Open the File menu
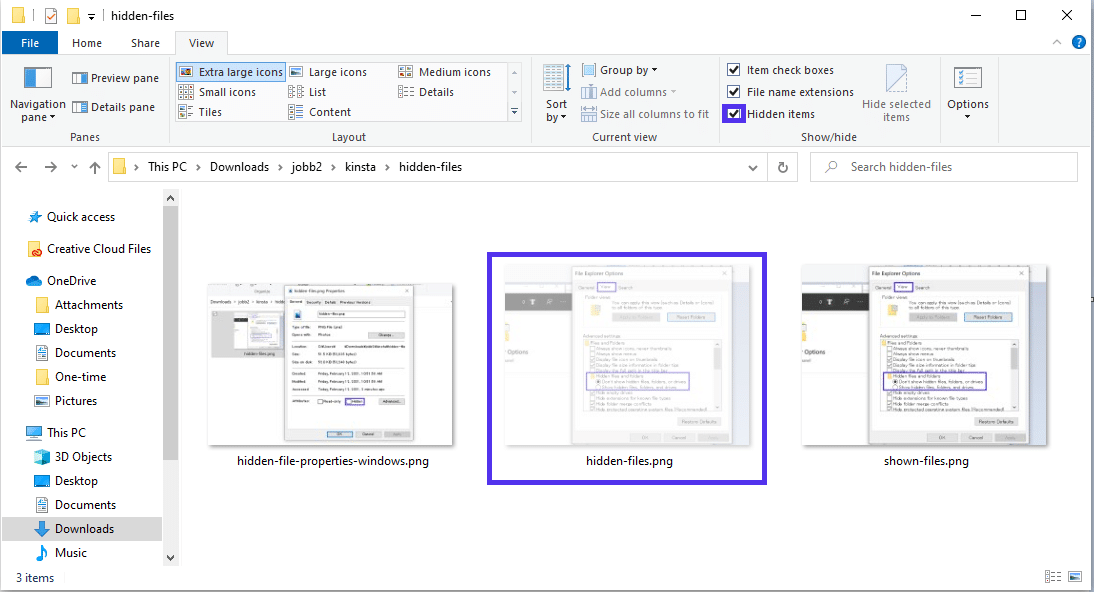 [29, 43]
